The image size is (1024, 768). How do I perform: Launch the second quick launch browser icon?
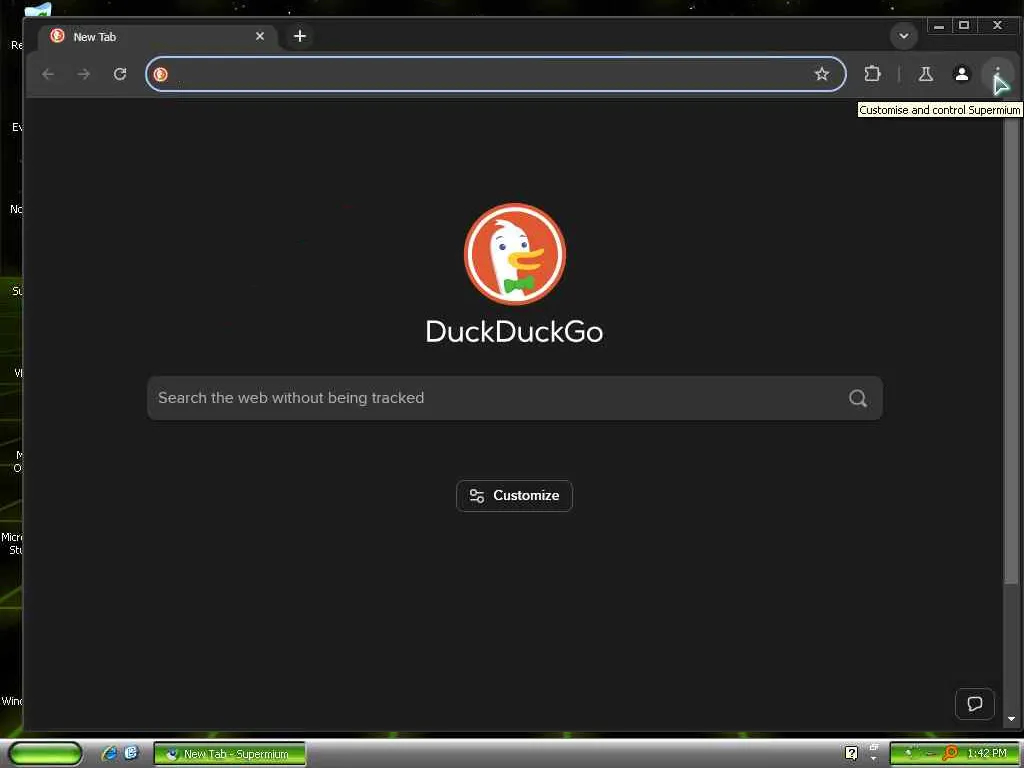131,753
